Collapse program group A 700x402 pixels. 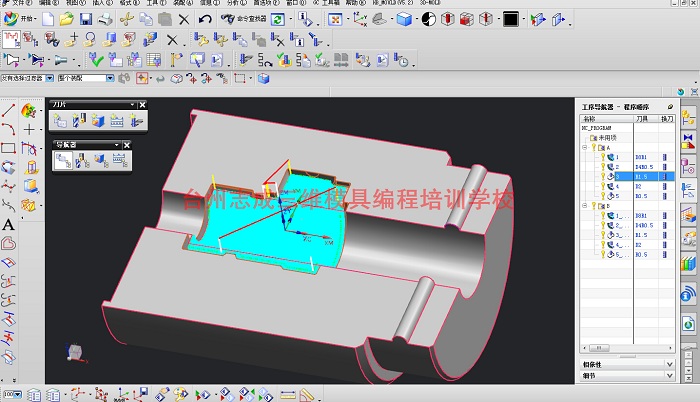pos(585,147)
